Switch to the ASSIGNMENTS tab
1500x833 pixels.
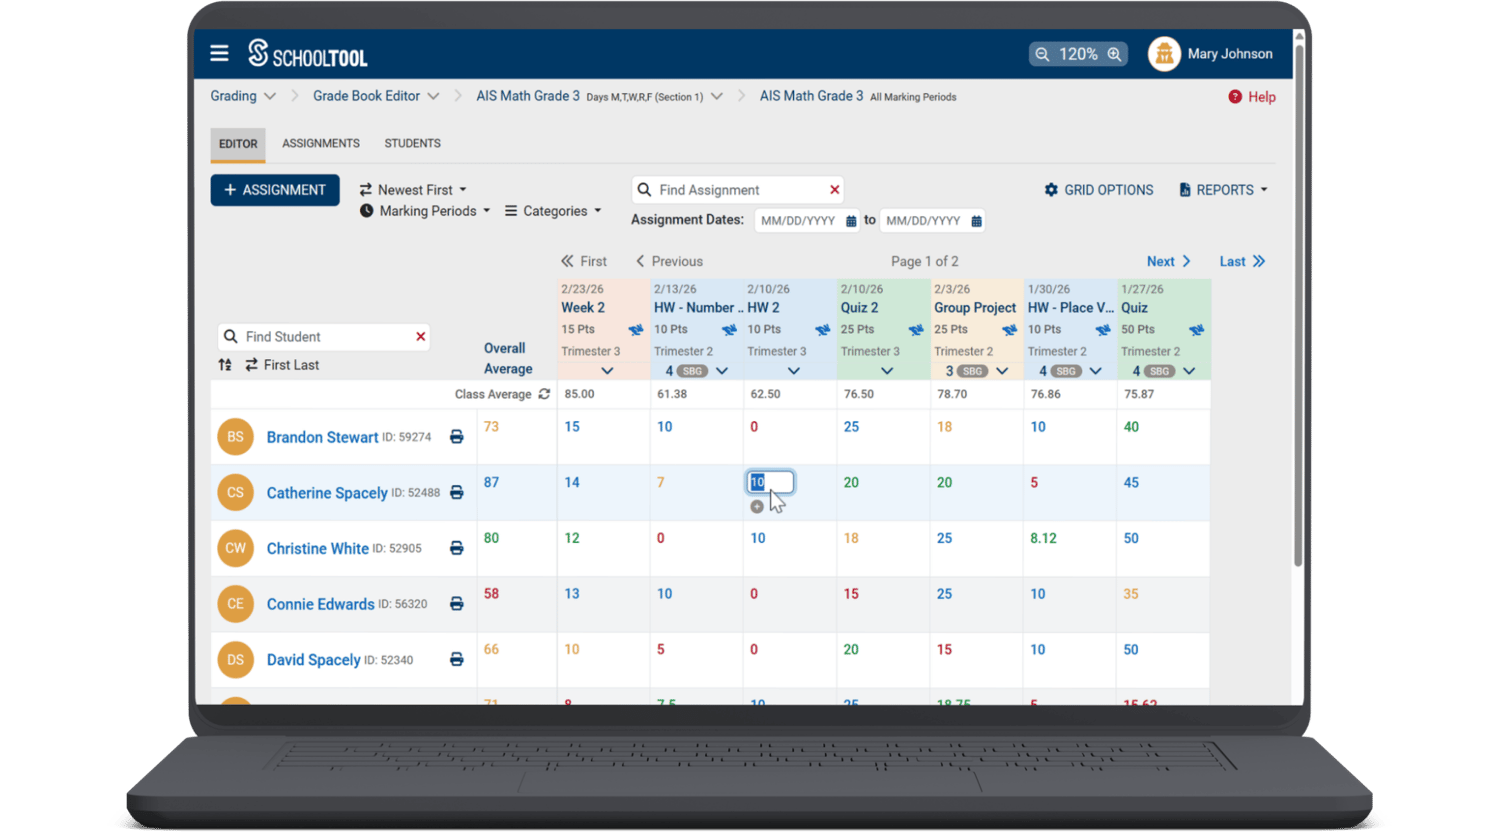coord(320,143)
